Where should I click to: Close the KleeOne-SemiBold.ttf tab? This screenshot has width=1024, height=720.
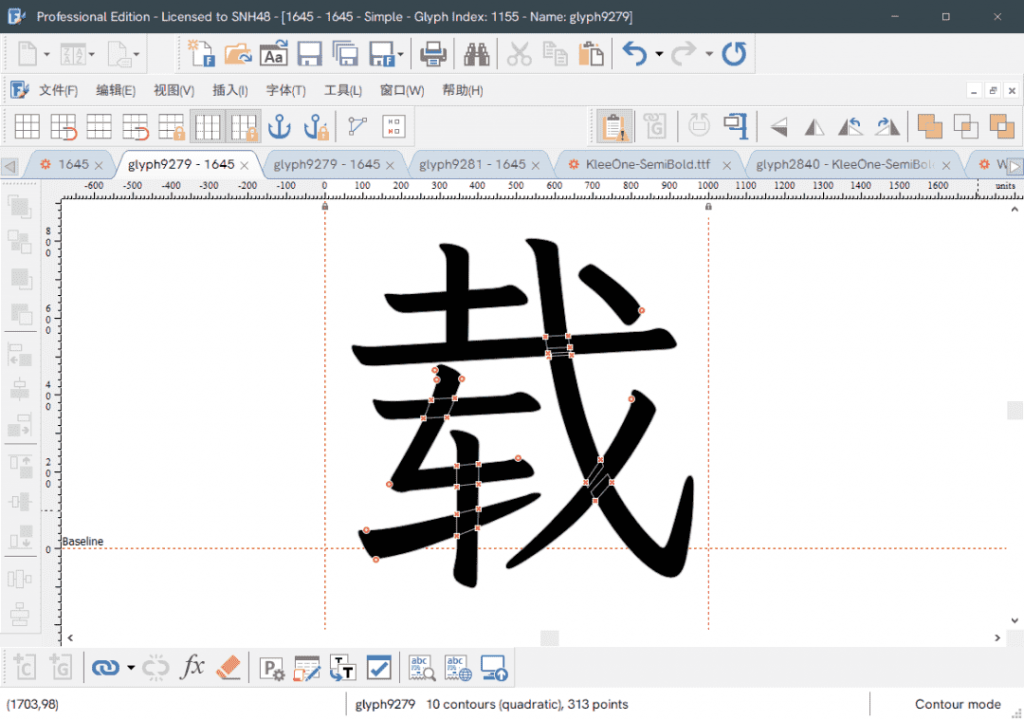click(x=726, y=166)
